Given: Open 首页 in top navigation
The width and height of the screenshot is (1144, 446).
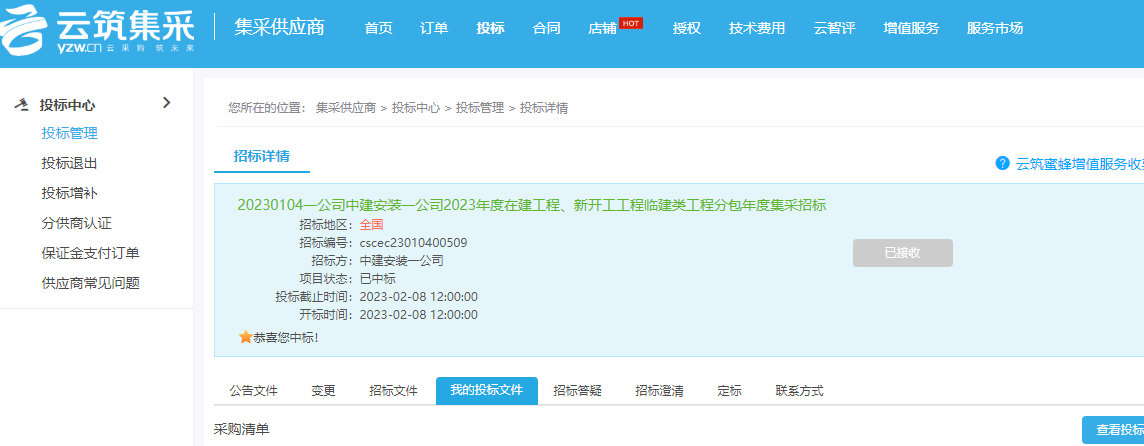Looking at the screenshot, I should pyautogui.click(x=379, y=28).
